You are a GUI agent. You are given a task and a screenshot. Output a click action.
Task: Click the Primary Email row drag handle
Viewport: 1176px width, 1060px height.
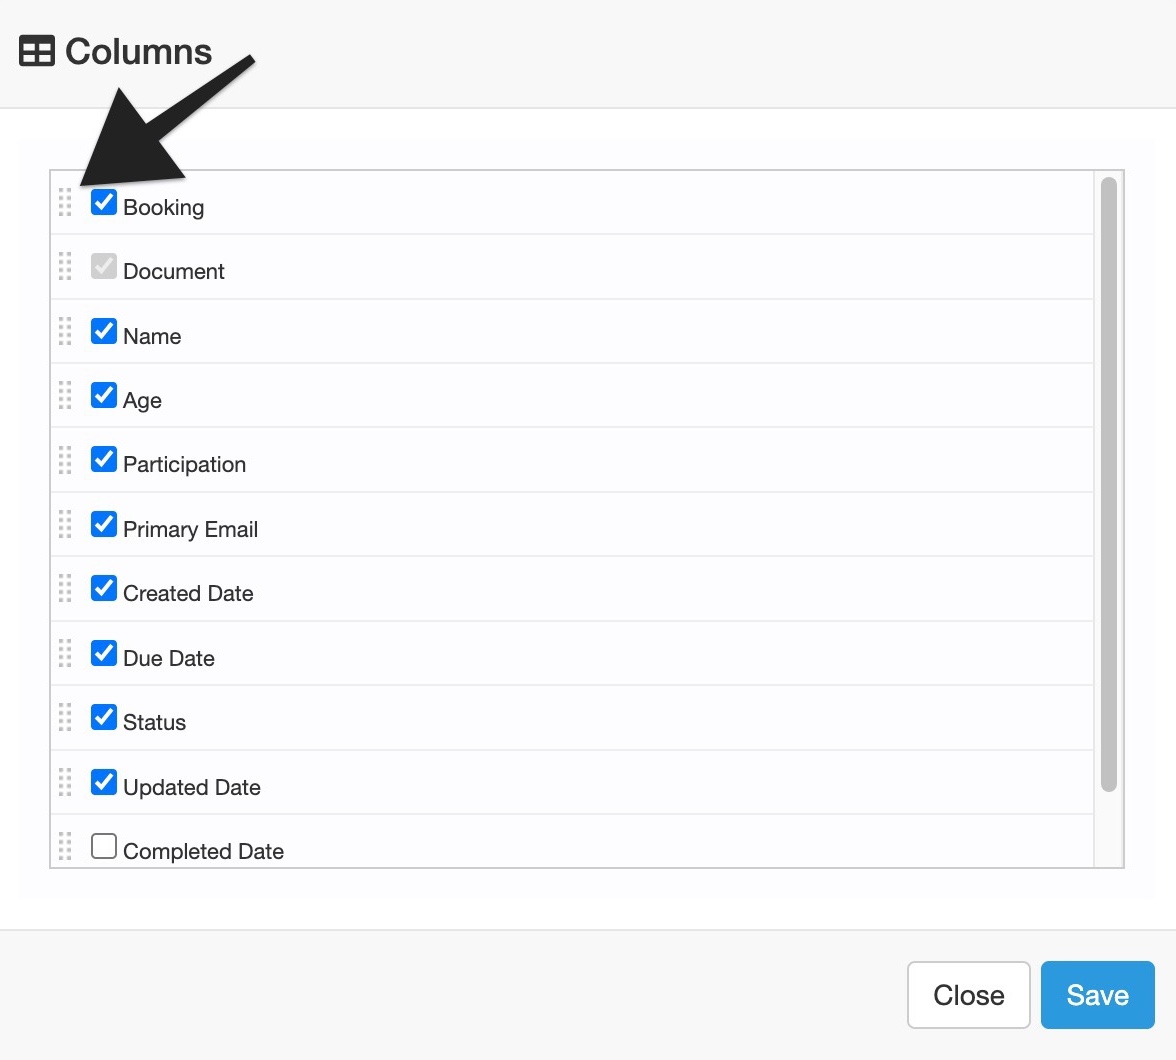[x=65, y=524]
